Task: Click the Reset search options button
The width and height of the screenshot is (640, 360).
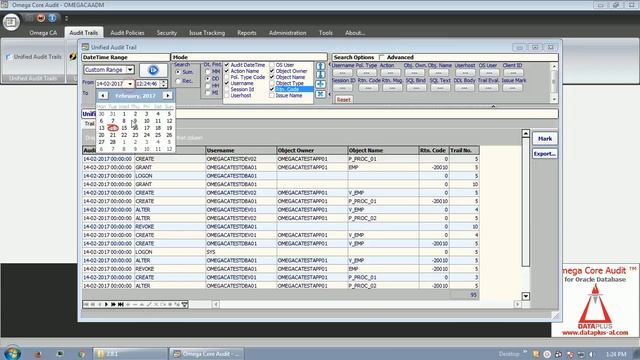Action: coord(343,100)
